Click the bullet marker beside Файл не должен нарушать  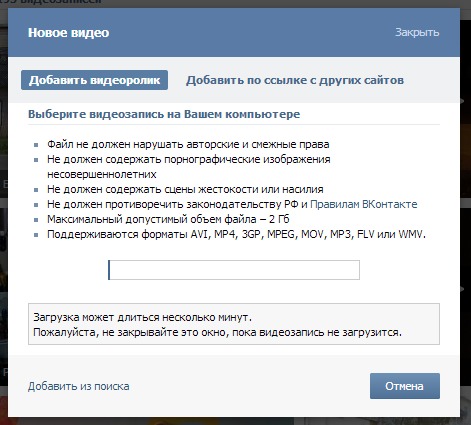pos(36,145)
